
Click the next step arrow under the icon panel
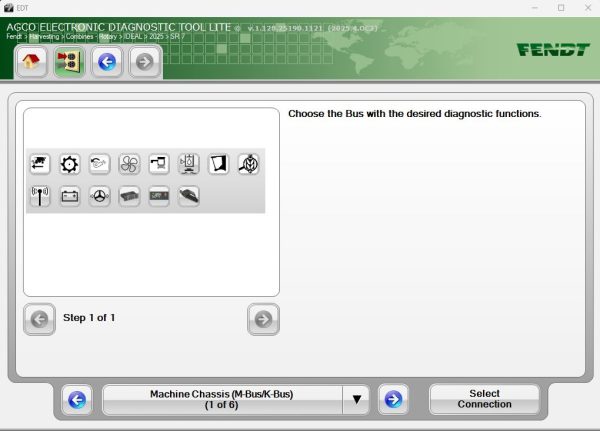263,319
